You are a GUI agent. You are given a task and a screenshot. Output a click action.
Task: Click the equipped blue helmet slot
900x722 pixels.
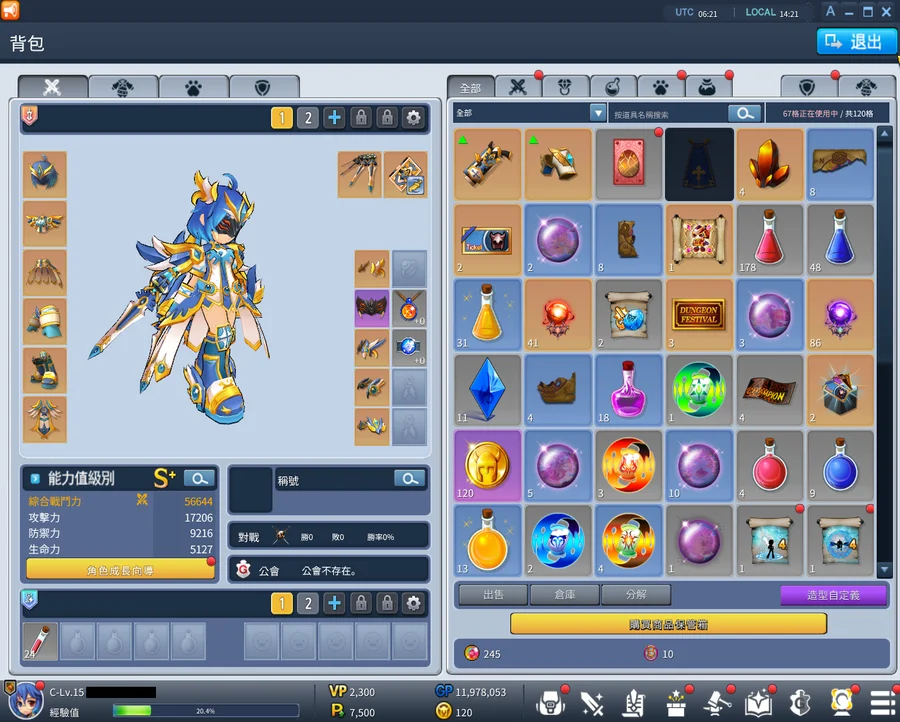[45, 174]
